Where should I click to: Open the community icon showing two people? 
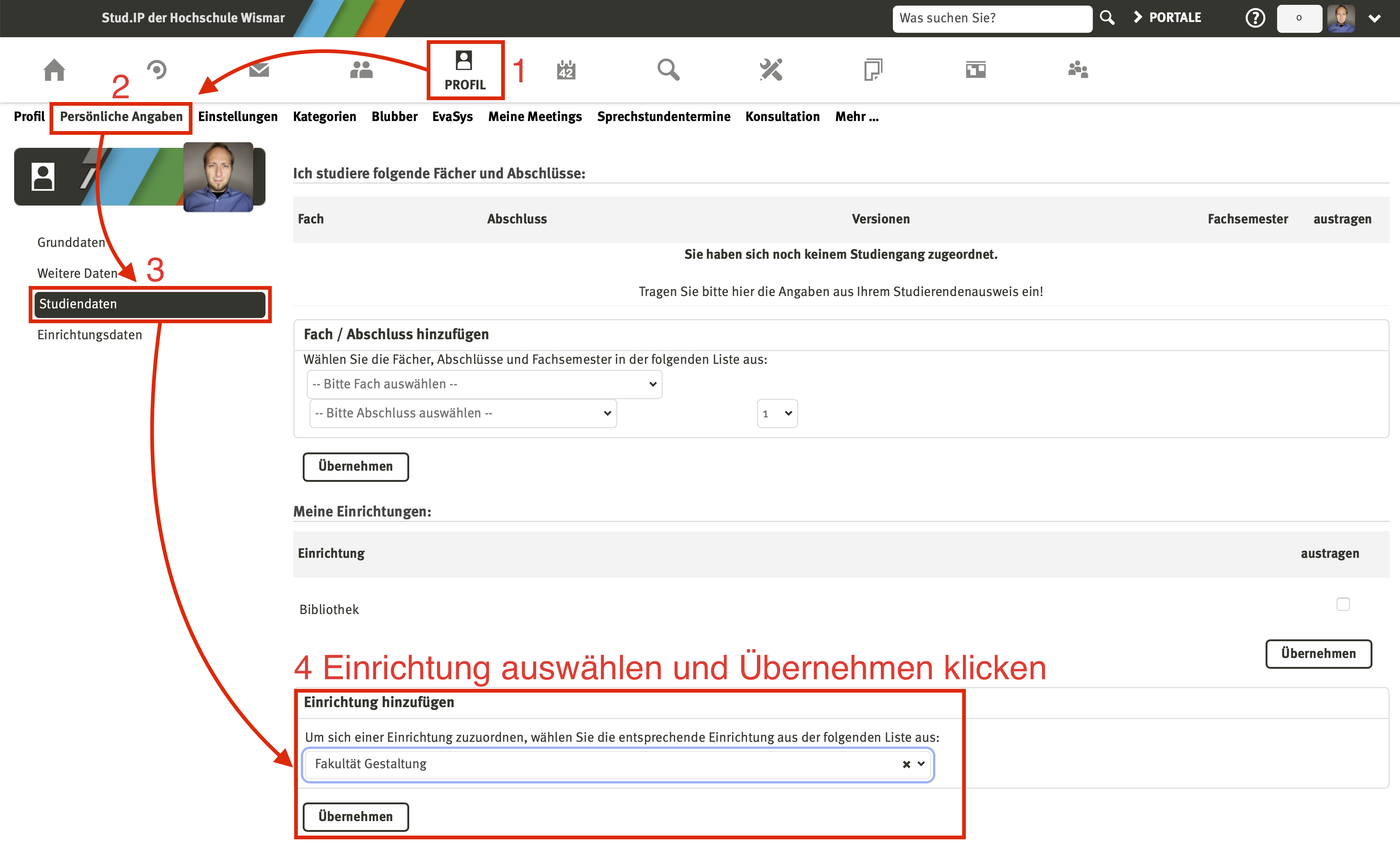(361, 69)
